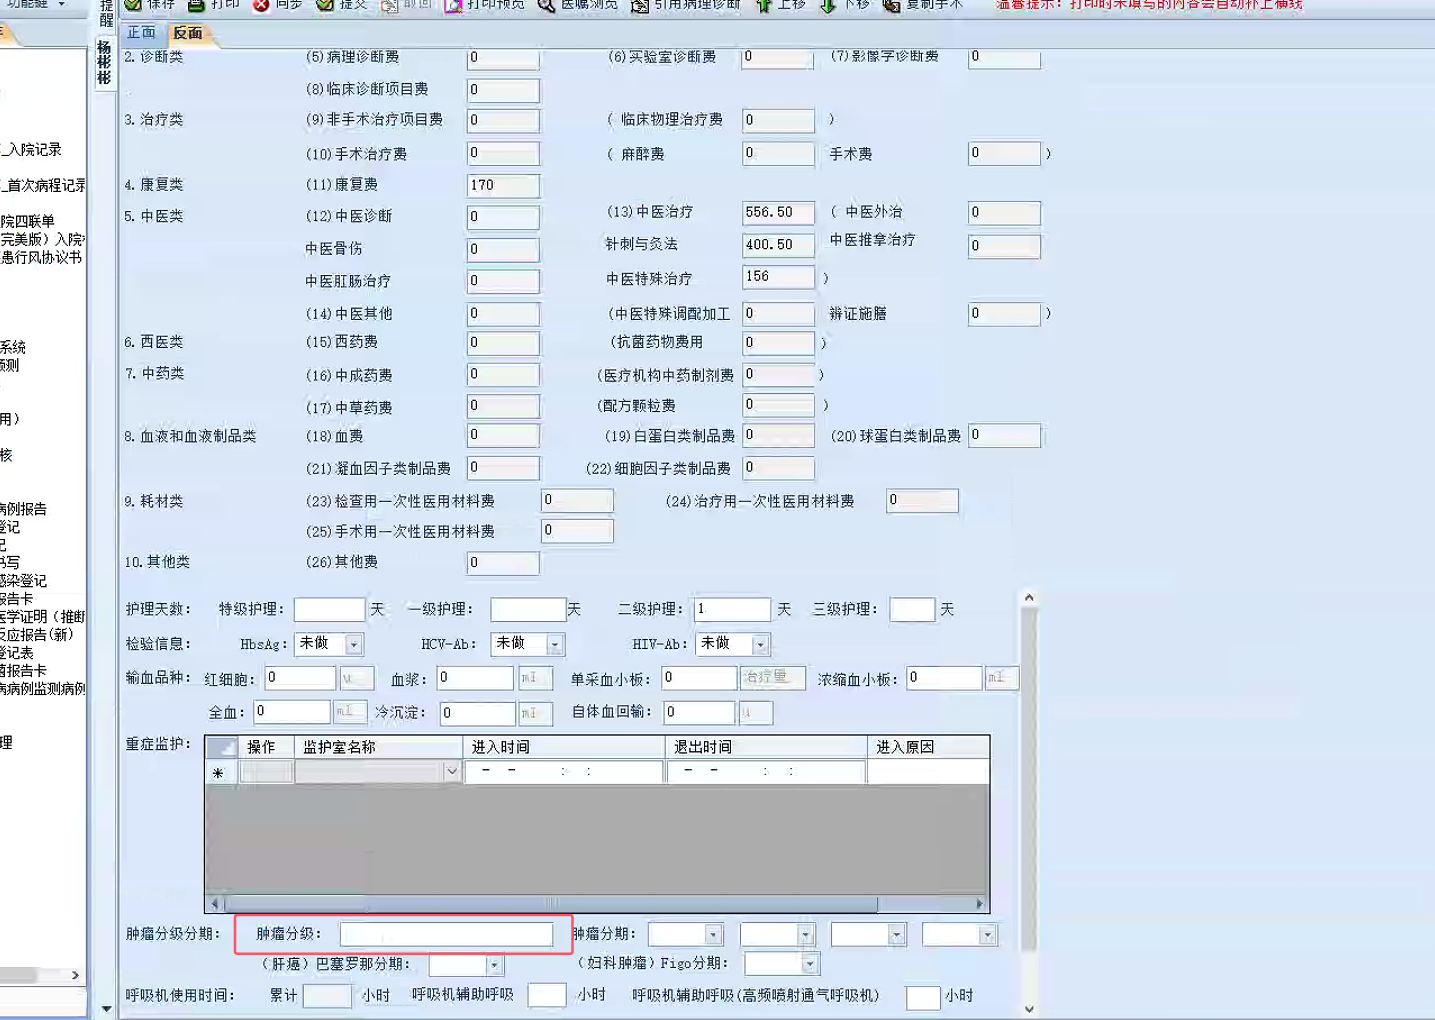Click 引用病理诊断 toolbar icon
The image size is (1435, 1020).
640,5
